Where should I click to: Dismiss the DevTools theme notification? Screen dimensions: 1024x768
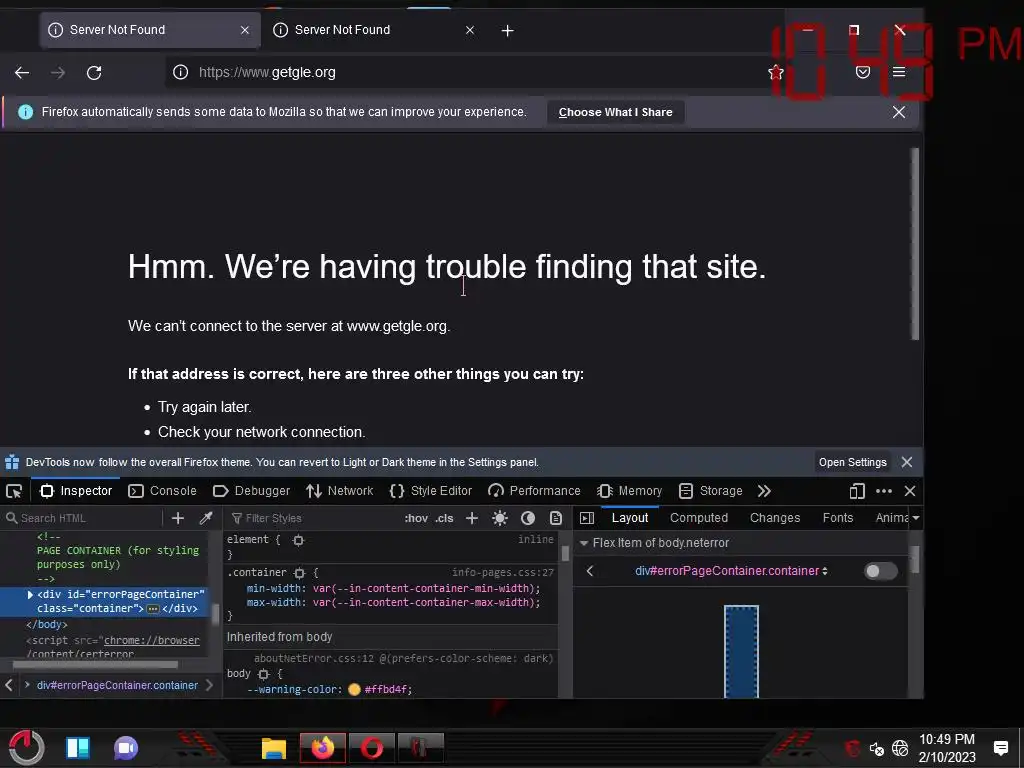coord(906,462)
